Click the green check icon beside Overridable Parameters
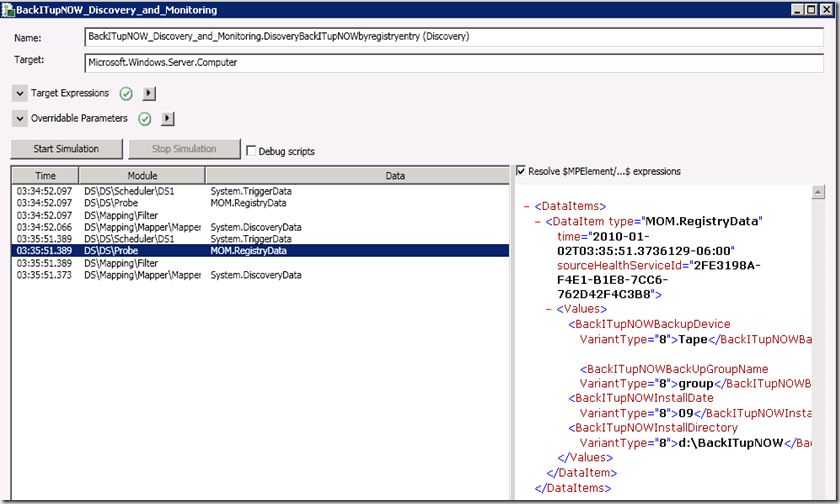 (x=145, y=119)
